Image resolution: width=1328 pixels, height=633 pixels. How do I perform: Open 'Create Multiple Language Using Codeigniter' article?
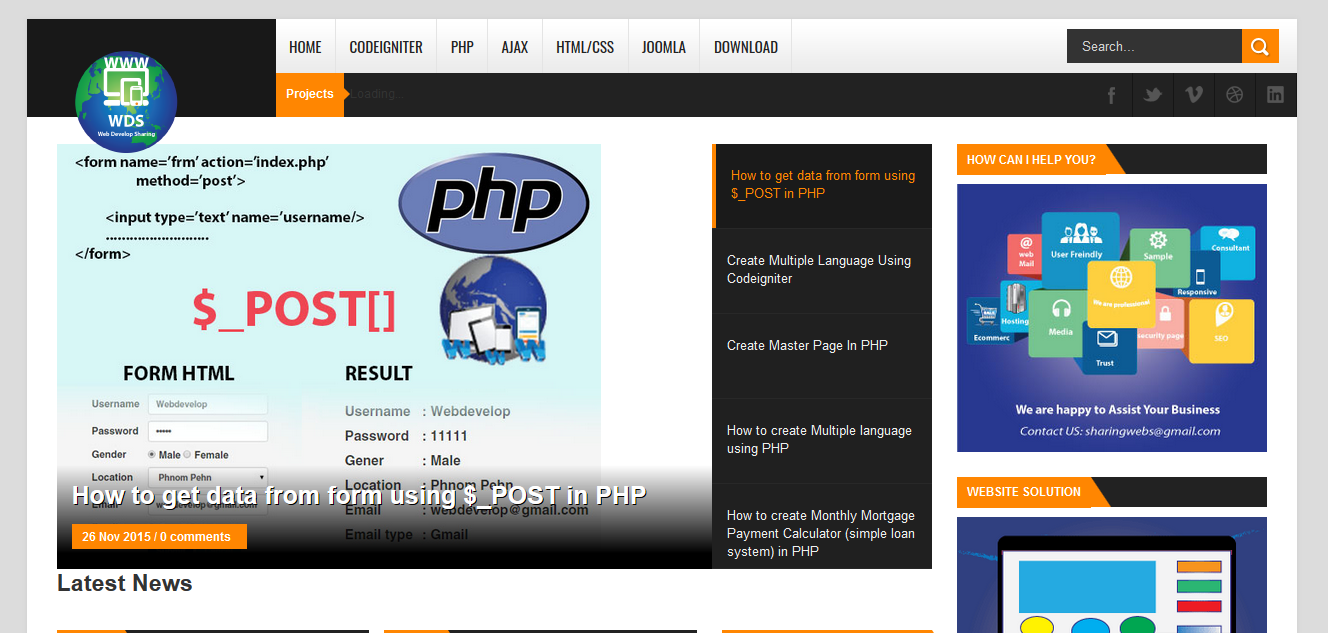pos(819,270)
